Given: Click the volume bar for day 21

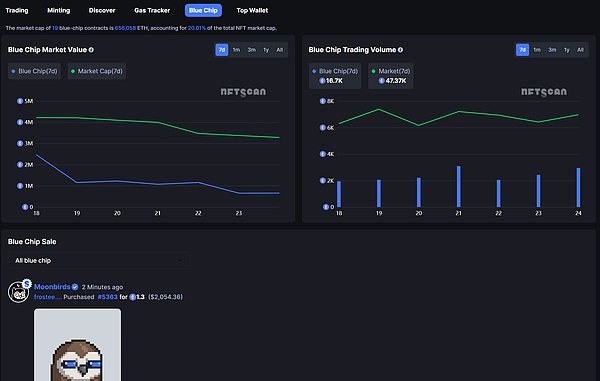Looking at the screenshot, I should pos(458,186).
